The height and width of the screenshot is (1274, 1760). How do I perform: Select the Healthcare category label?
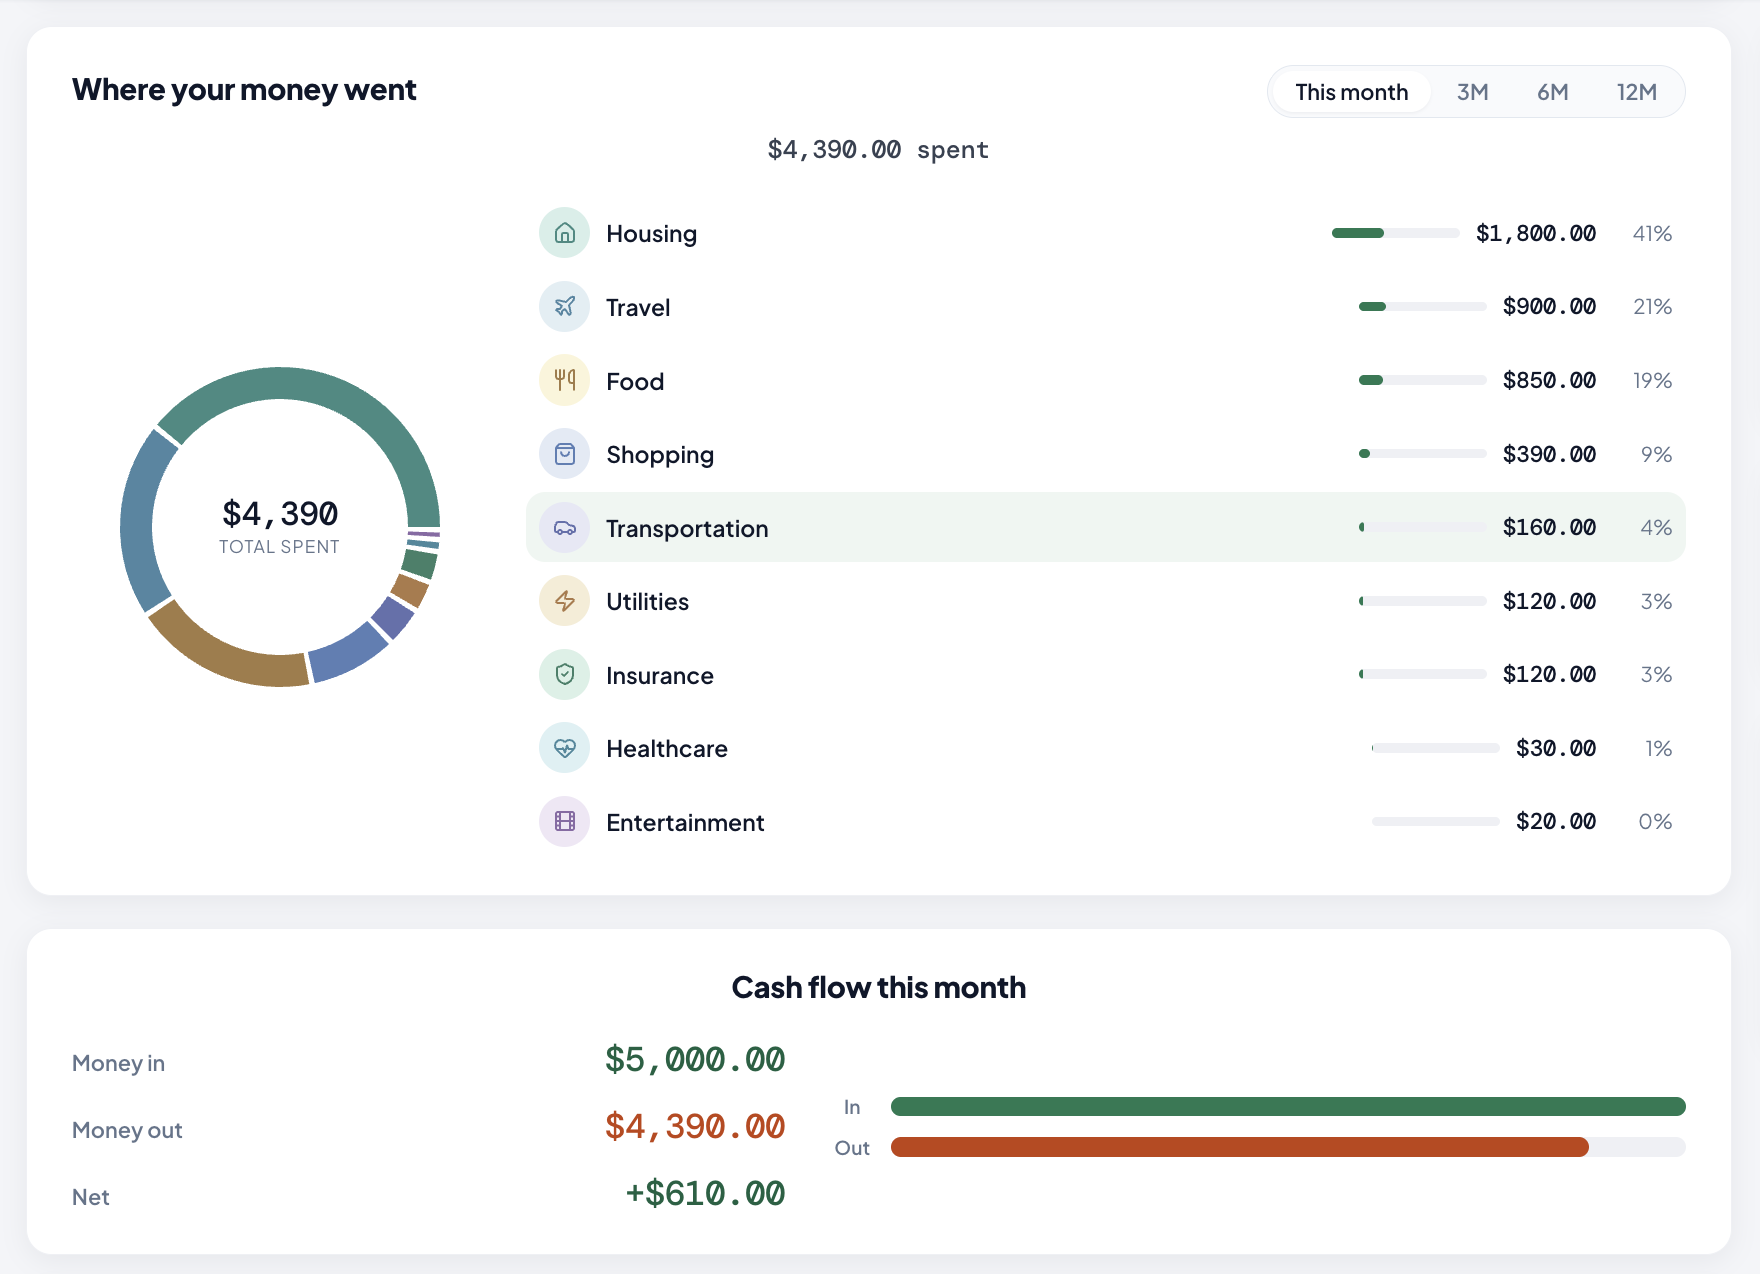[x=667, y=749]
